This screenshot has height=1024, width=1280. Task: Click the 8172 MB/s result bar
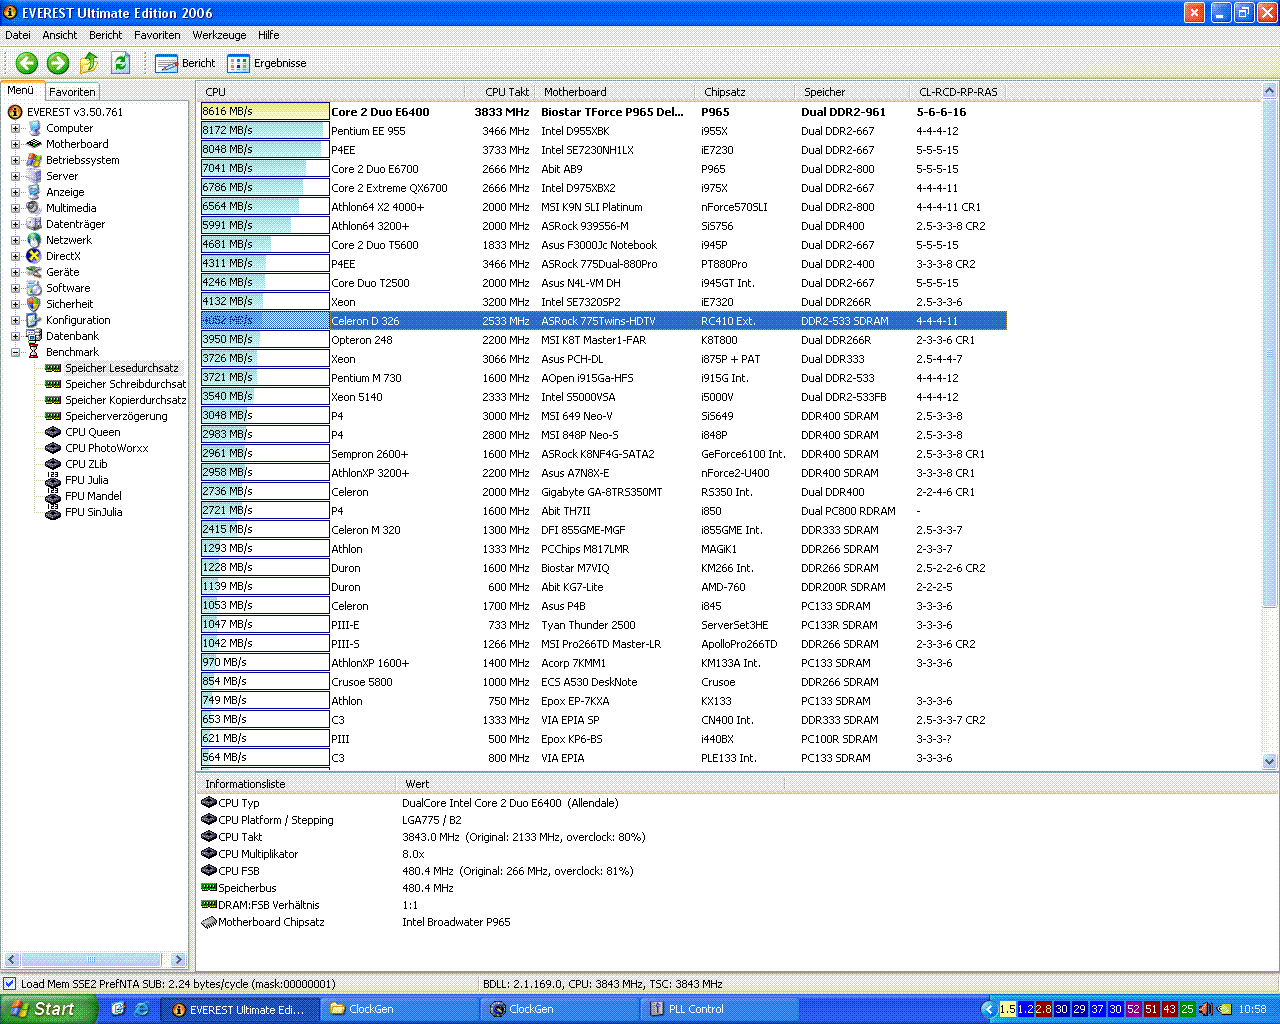pos(265,131)
